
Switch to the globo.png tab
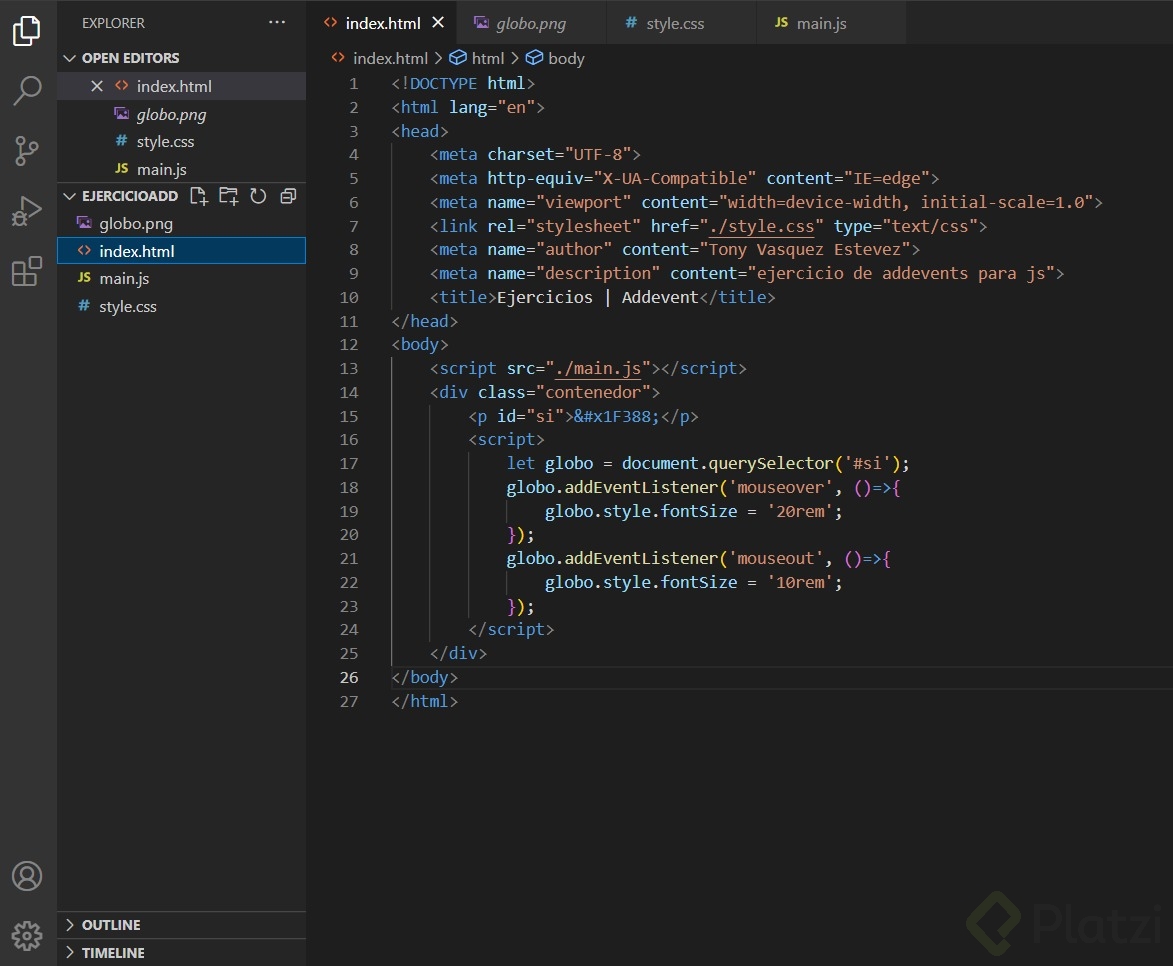pyautogui.click(x=530, y=23)
